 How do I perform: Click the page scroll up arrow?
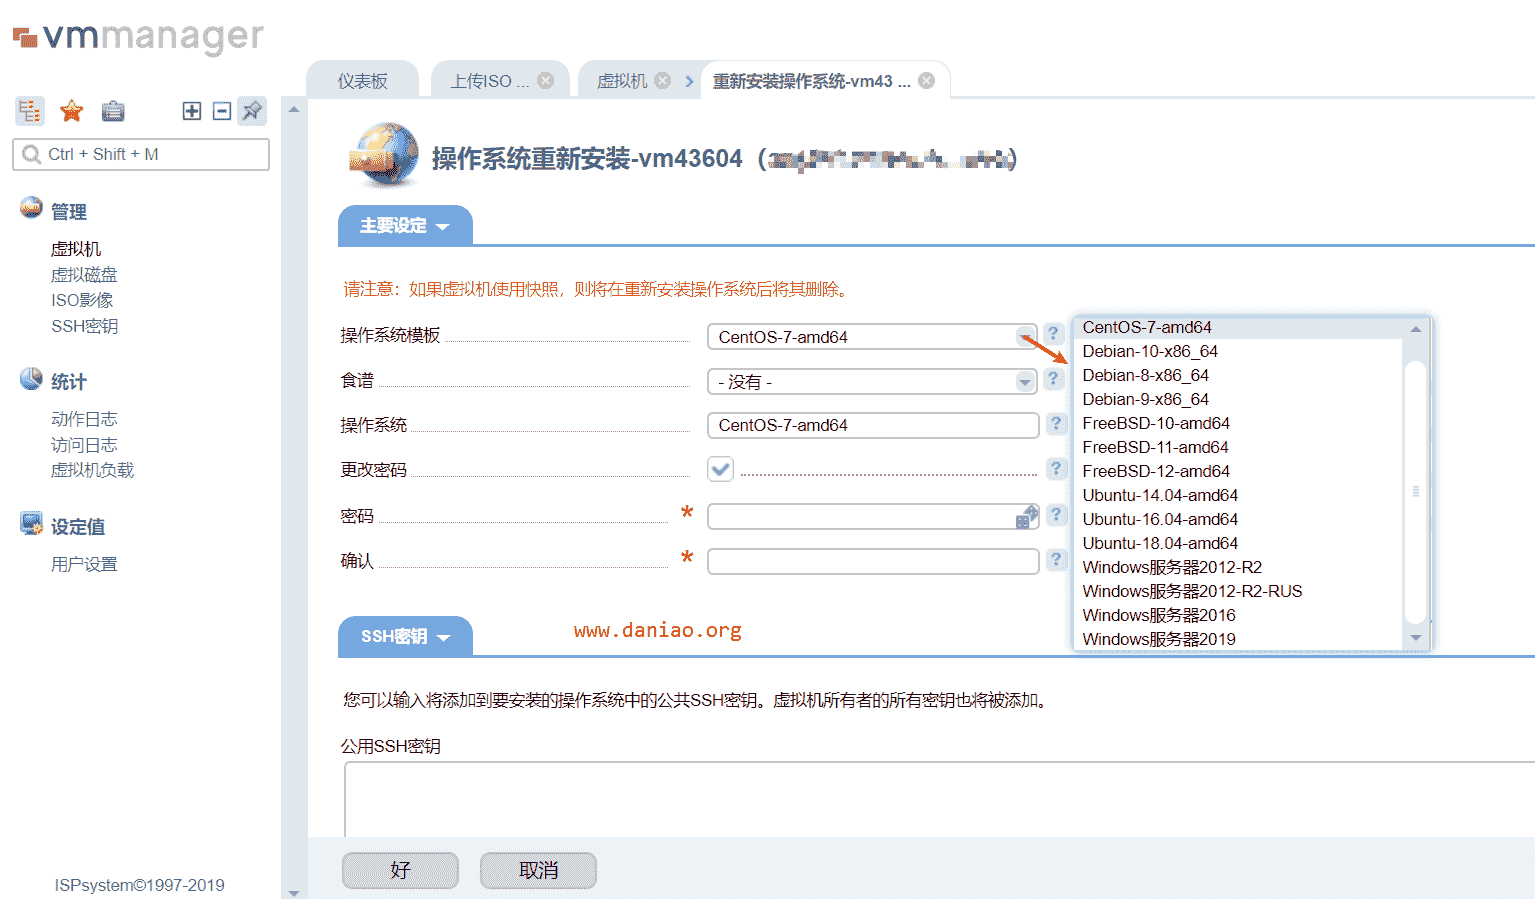pos(294,109)
